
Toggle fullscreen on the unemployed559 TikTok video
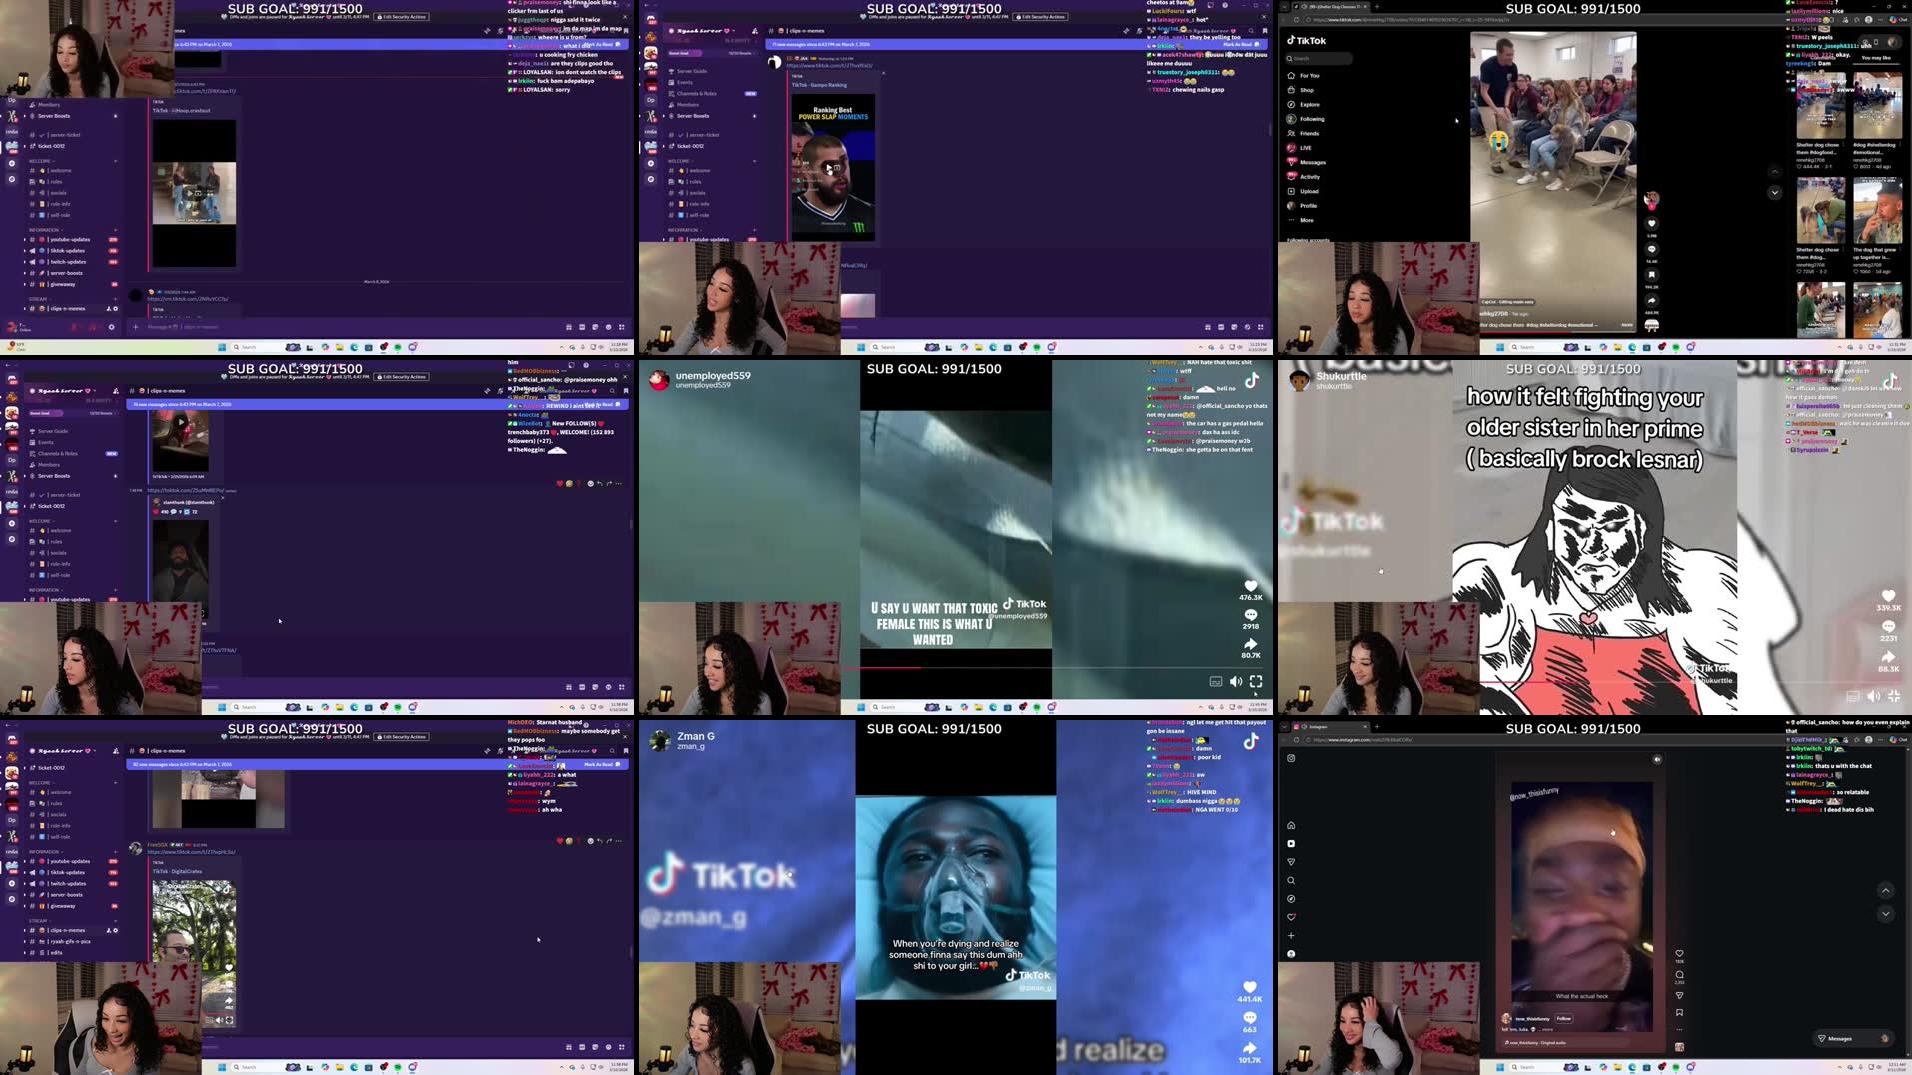[x=1257, y=681]
